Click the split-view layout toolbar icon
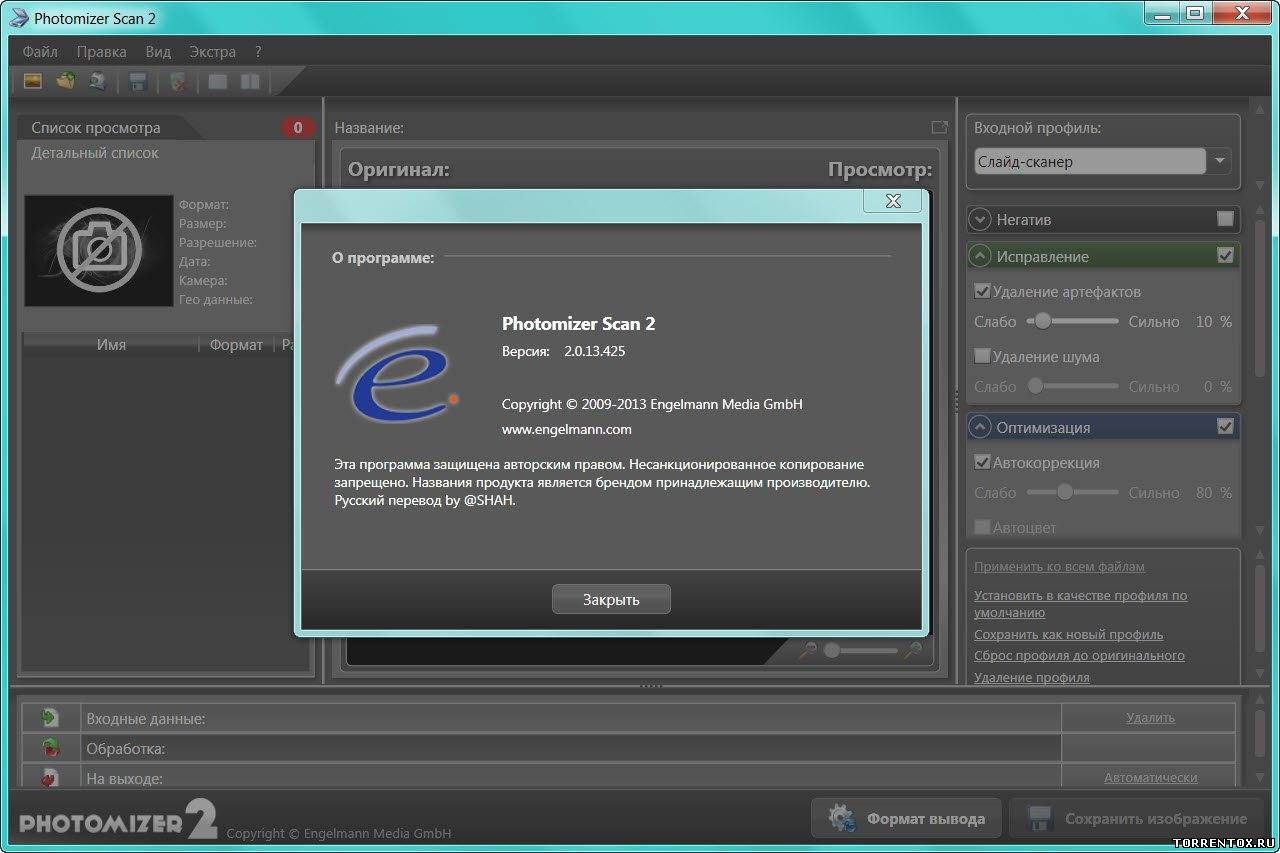The width and height of the screenshot is (1280, 853). pyautogui.click(x=250, y=82)
